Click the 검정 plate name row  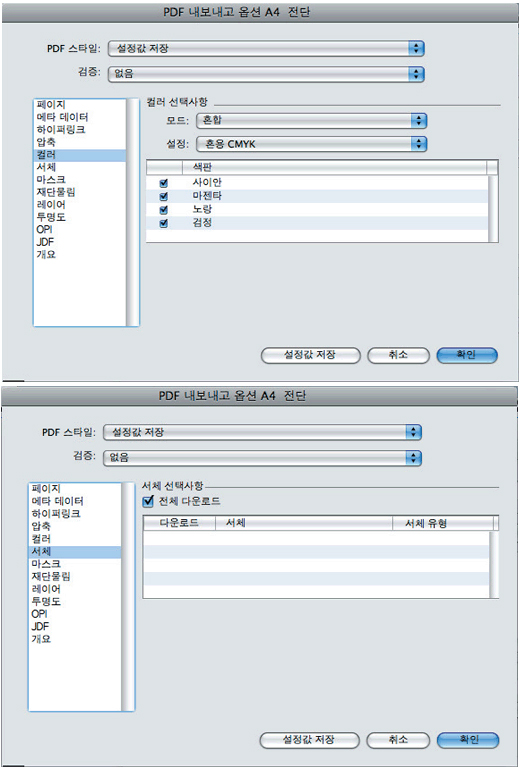[317, 223]
